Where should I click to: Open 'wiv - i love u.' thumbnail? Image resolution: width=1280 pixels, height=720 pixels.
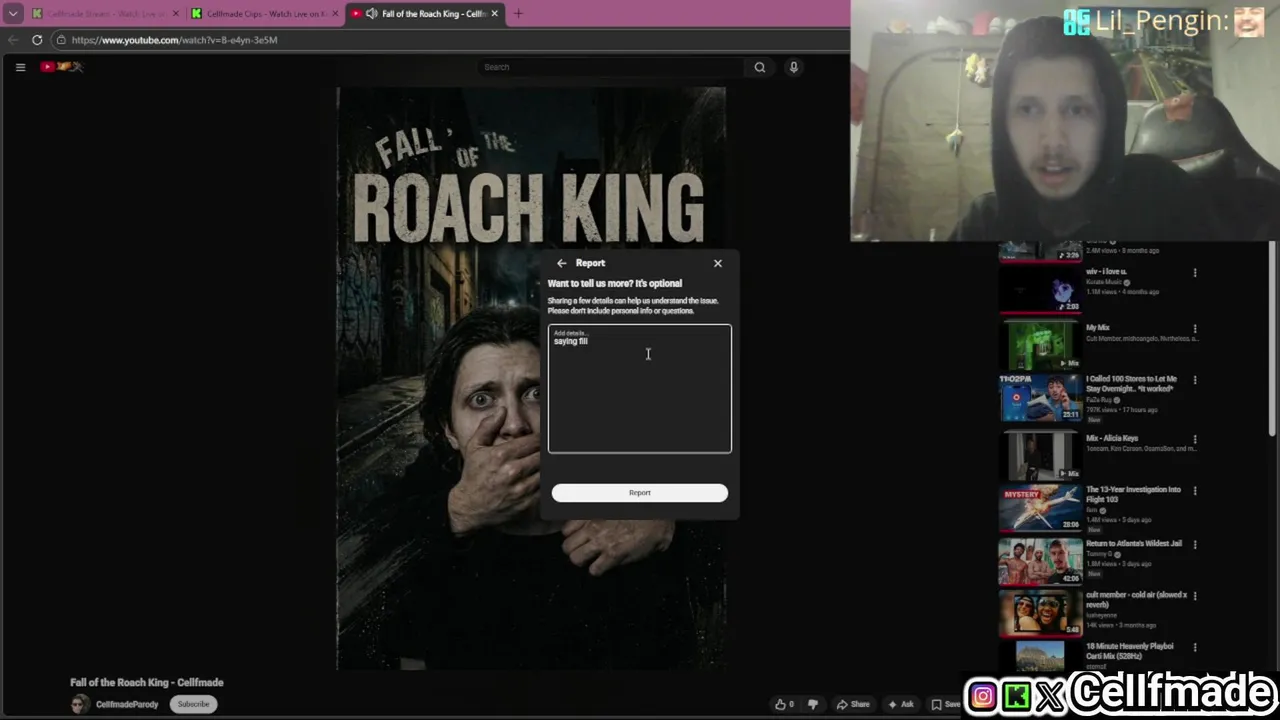click(1040, 291)
